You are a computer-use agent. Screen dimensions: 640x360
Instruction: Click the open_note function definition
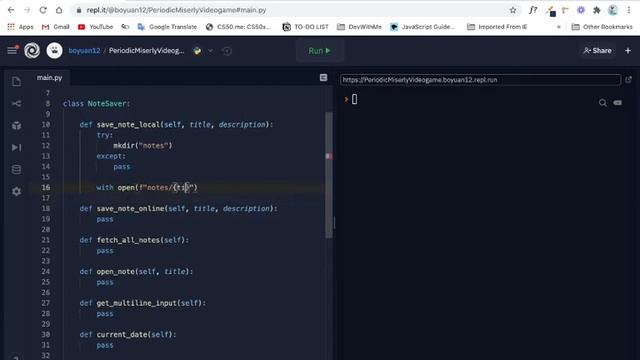[x=136, y=271]
